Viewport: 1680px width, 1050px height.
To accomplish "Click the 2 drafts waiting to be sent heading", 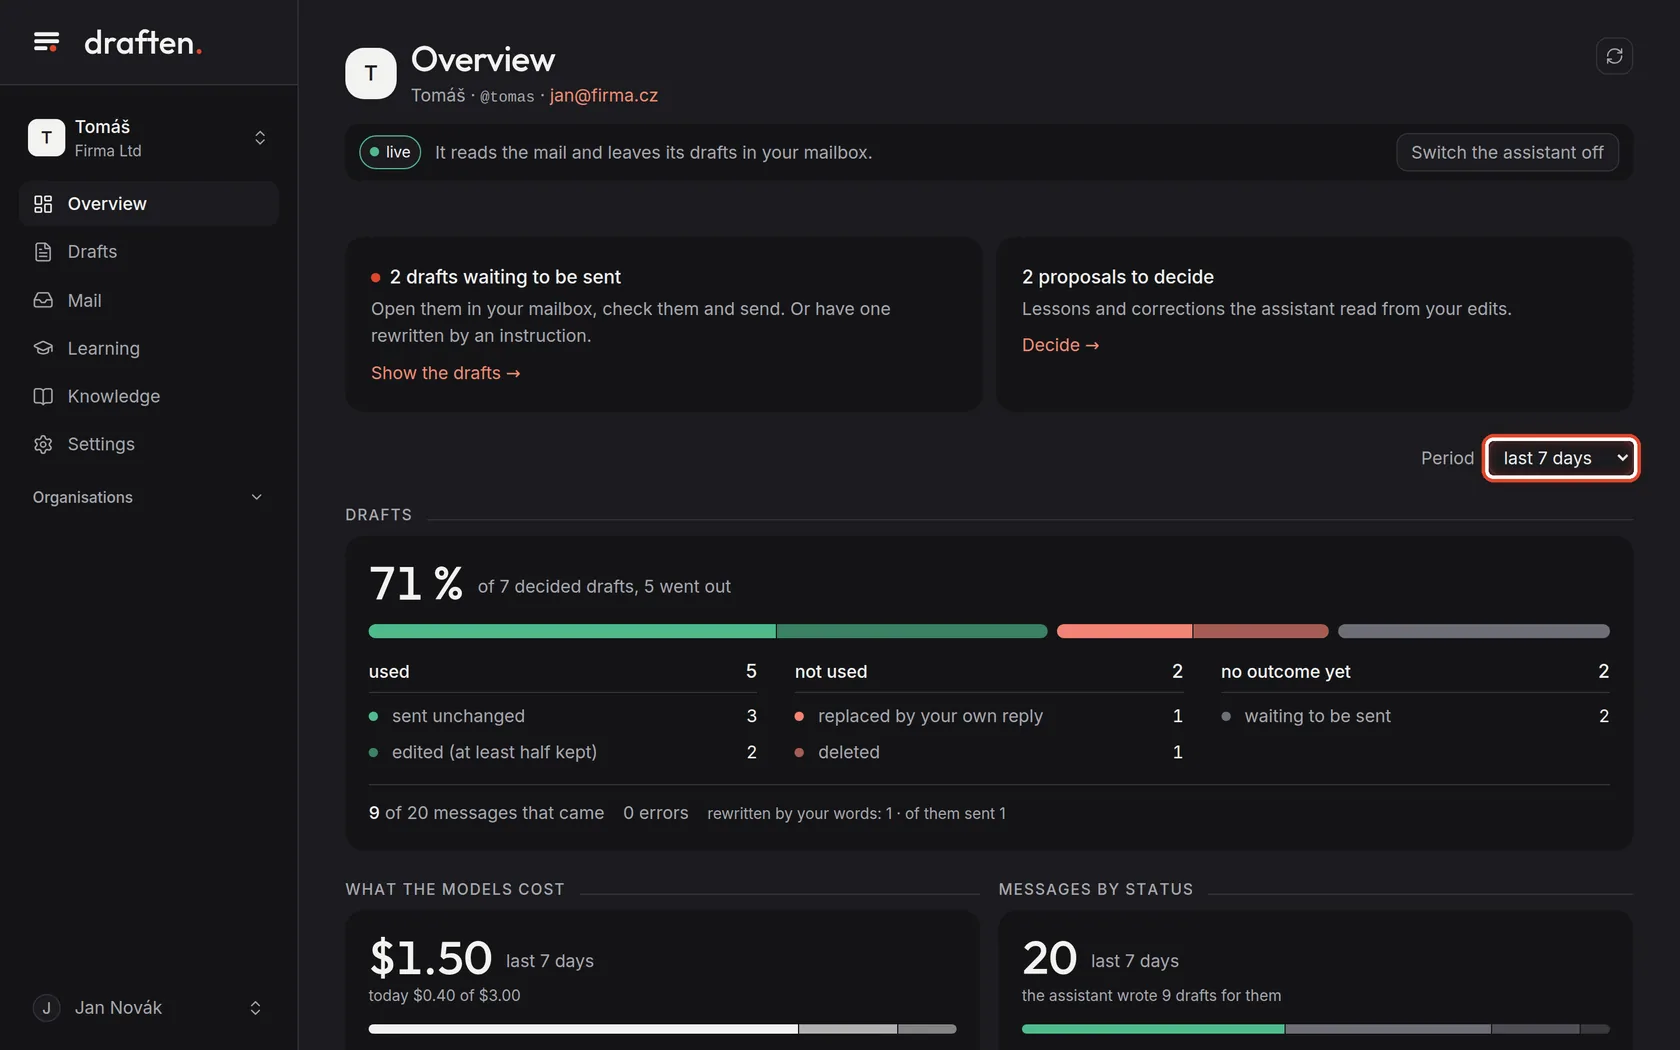I will [505, 277].
